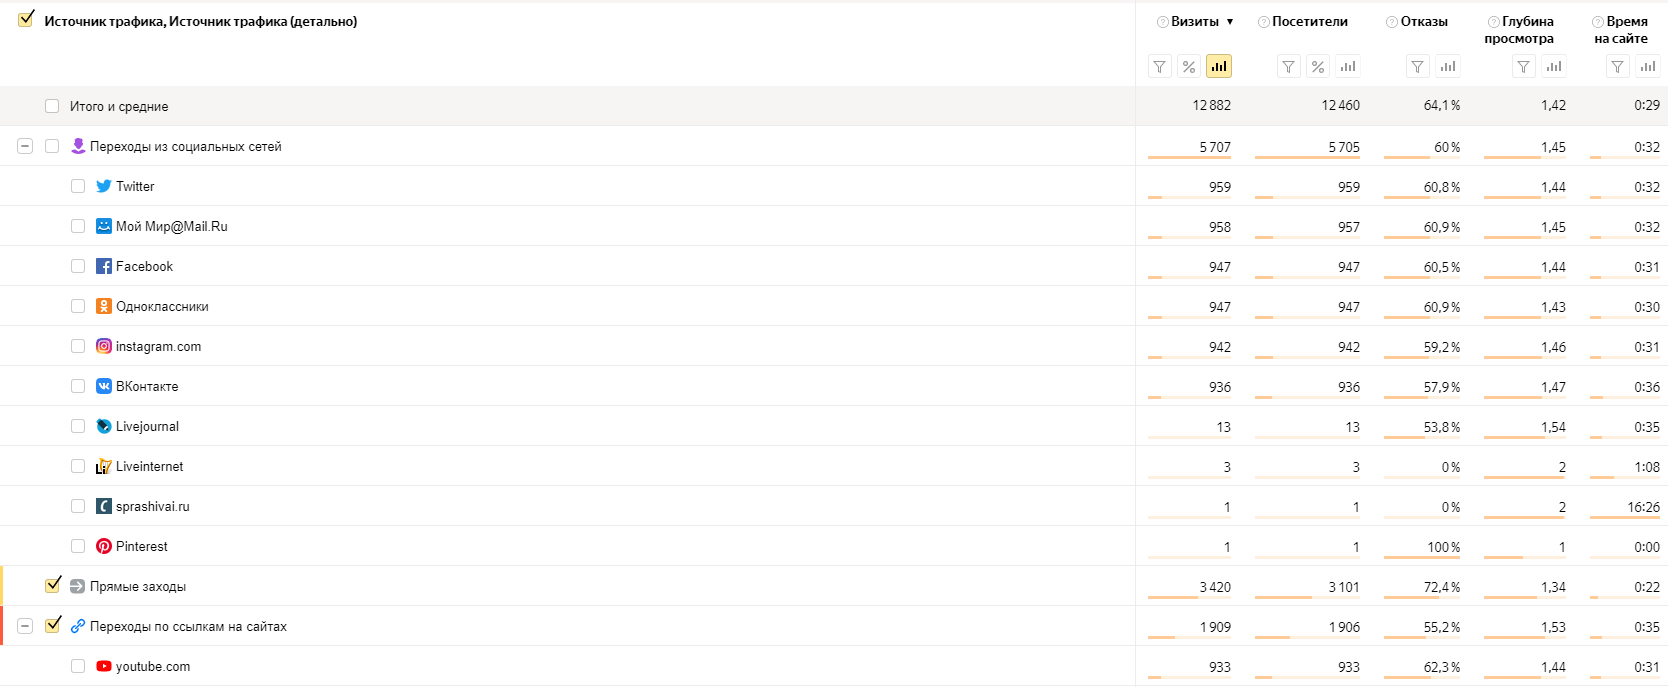Click the highlighted bar chart icon under Визиты
Viewport: 1668px width, 687px height.
[1218, 67]
